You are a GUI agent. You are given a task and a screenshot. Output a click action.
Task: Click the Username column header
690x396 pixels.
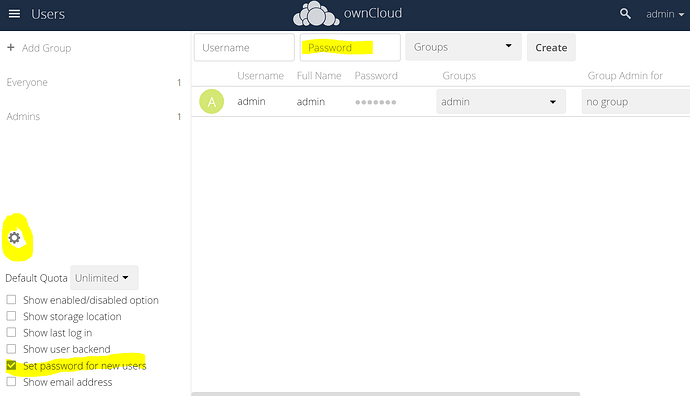tap(261, 76)
